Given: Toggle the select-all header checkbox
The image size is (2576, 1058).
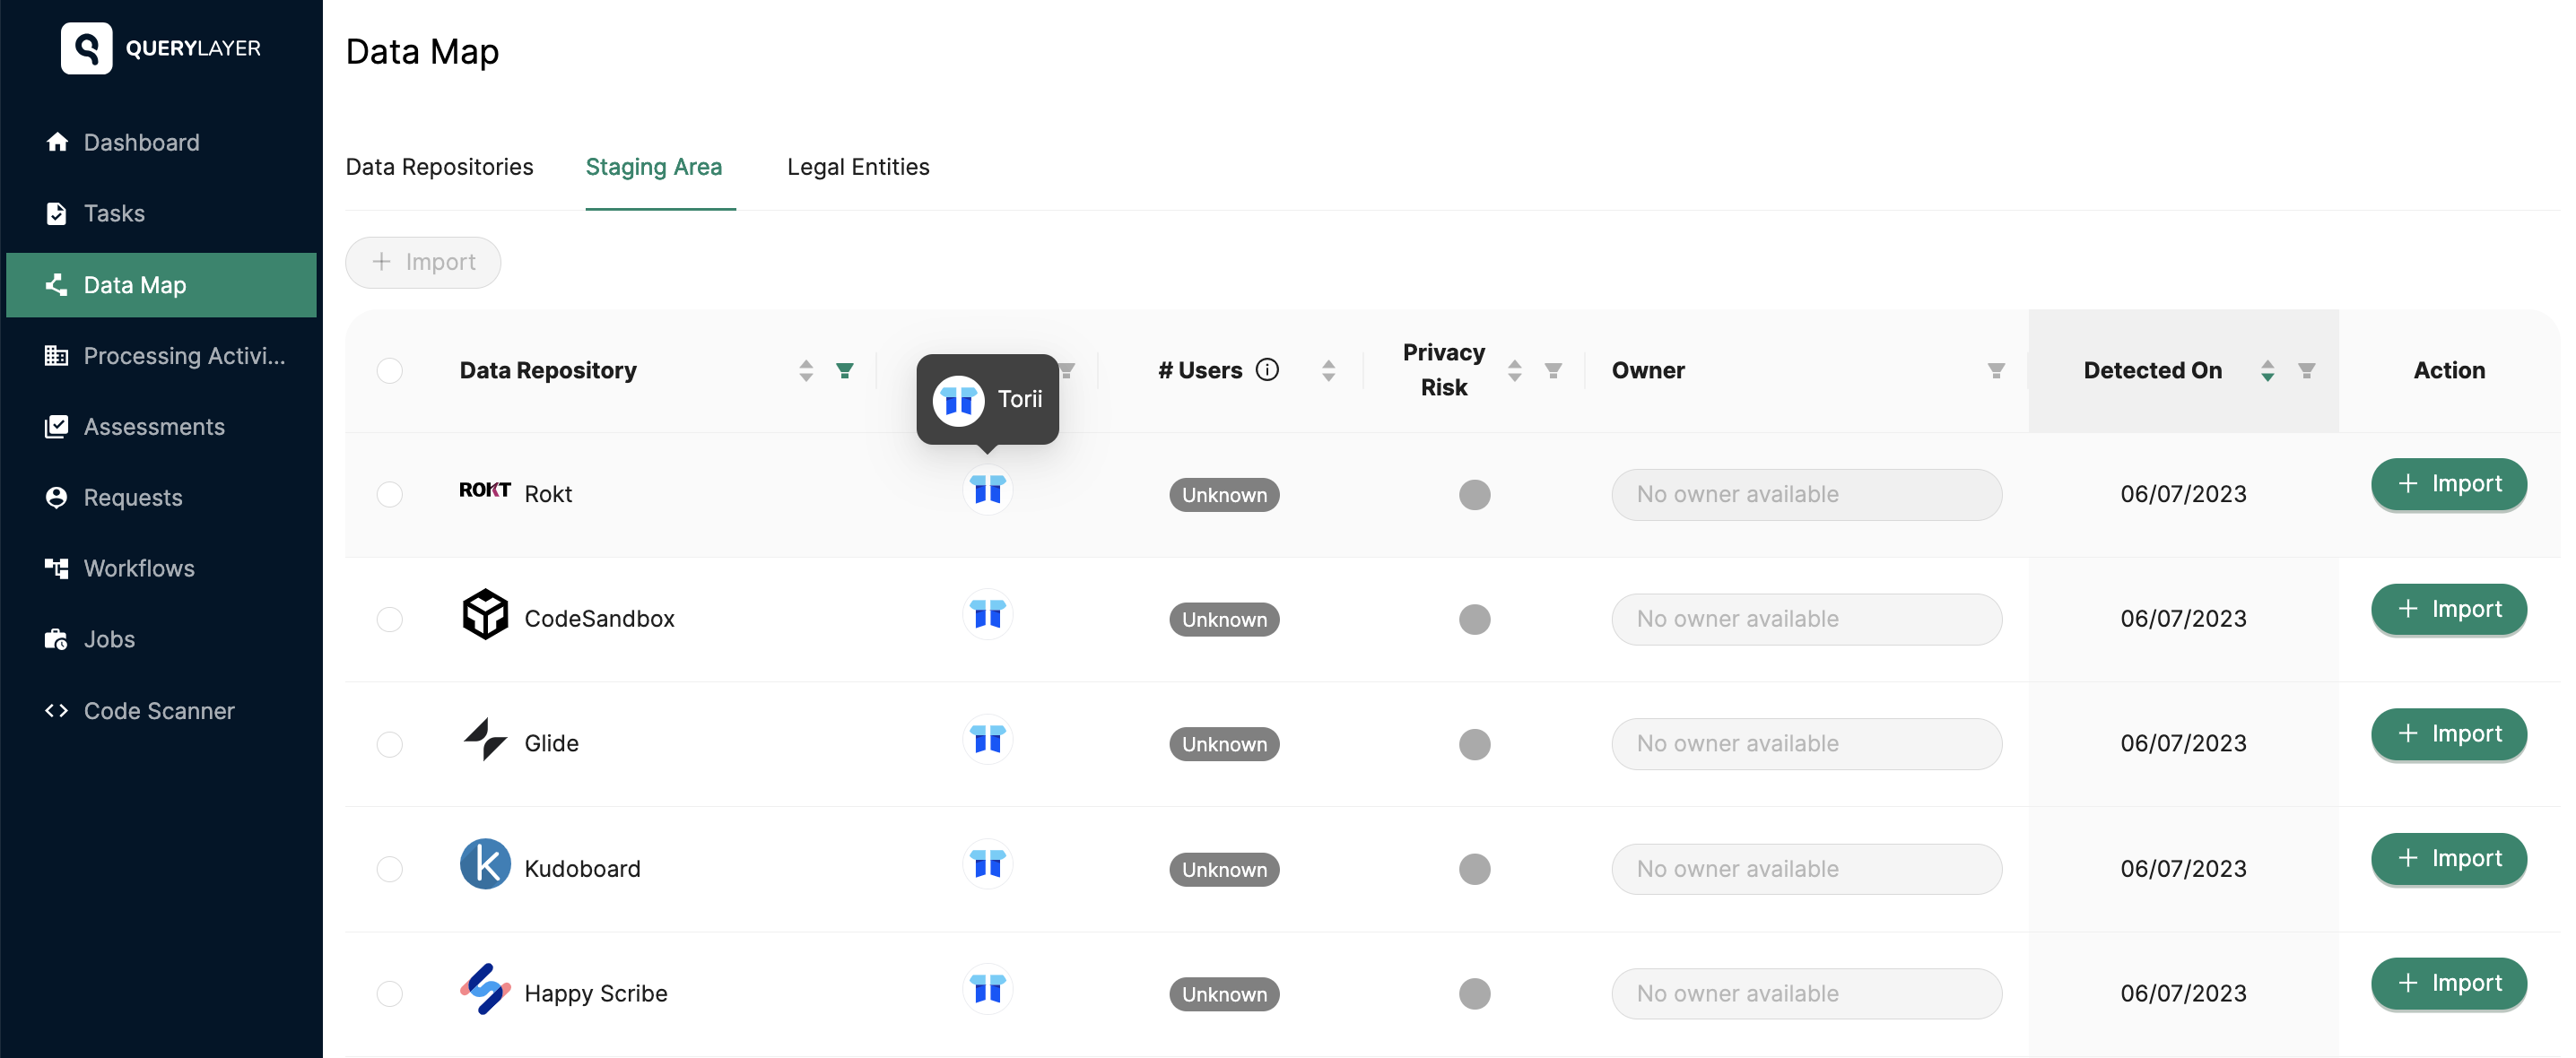Looking at the screenshot, I should (x=390, y=371).
